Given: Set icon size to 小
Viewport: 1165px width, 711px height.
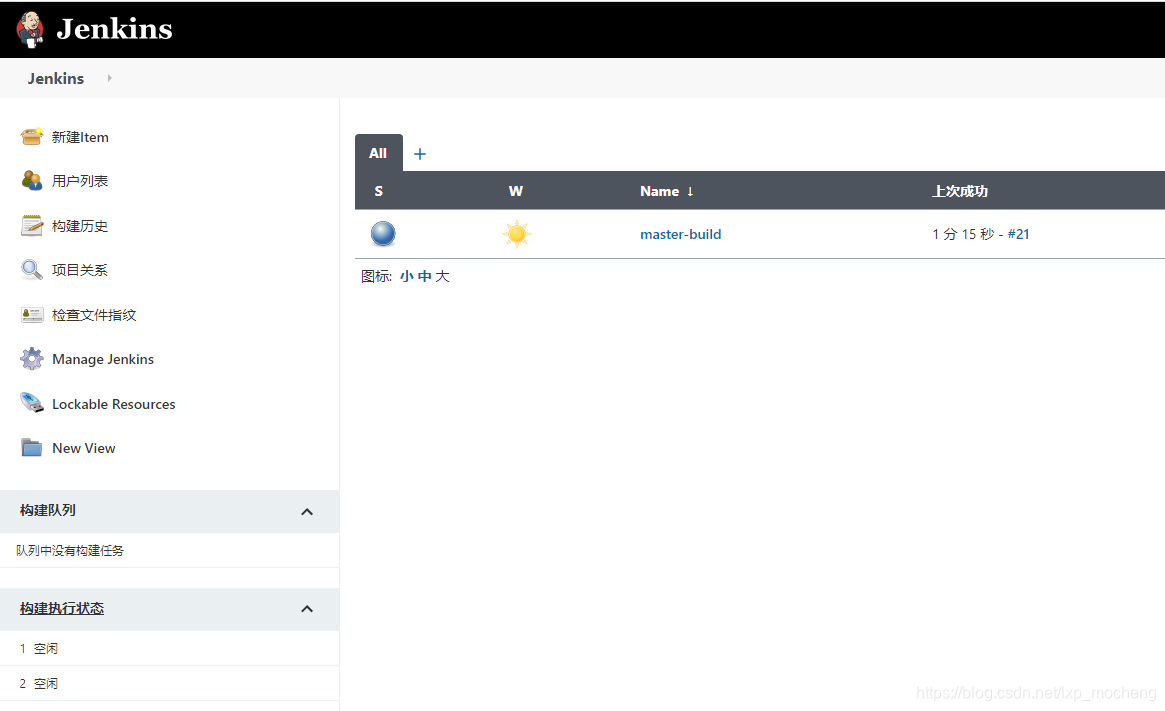Looking at the screenshot, I should [406, 276].
